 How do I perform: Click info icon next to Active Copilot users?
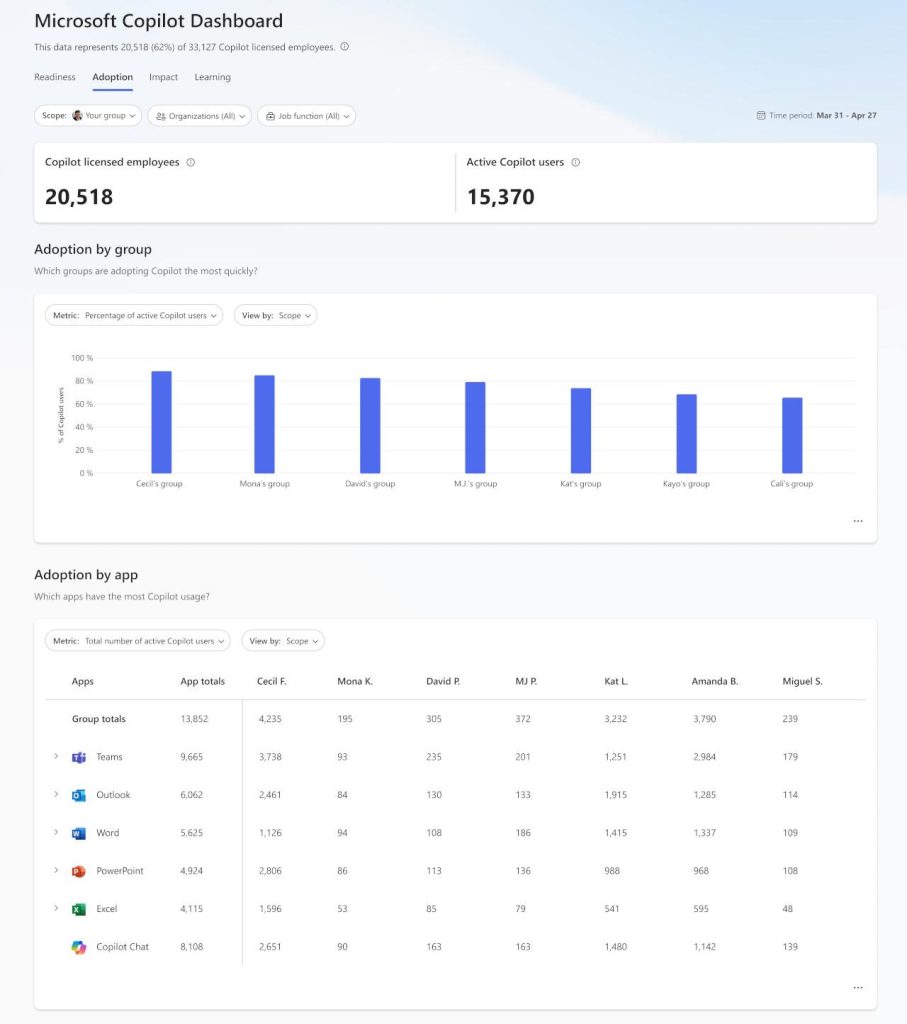(575, 162)
